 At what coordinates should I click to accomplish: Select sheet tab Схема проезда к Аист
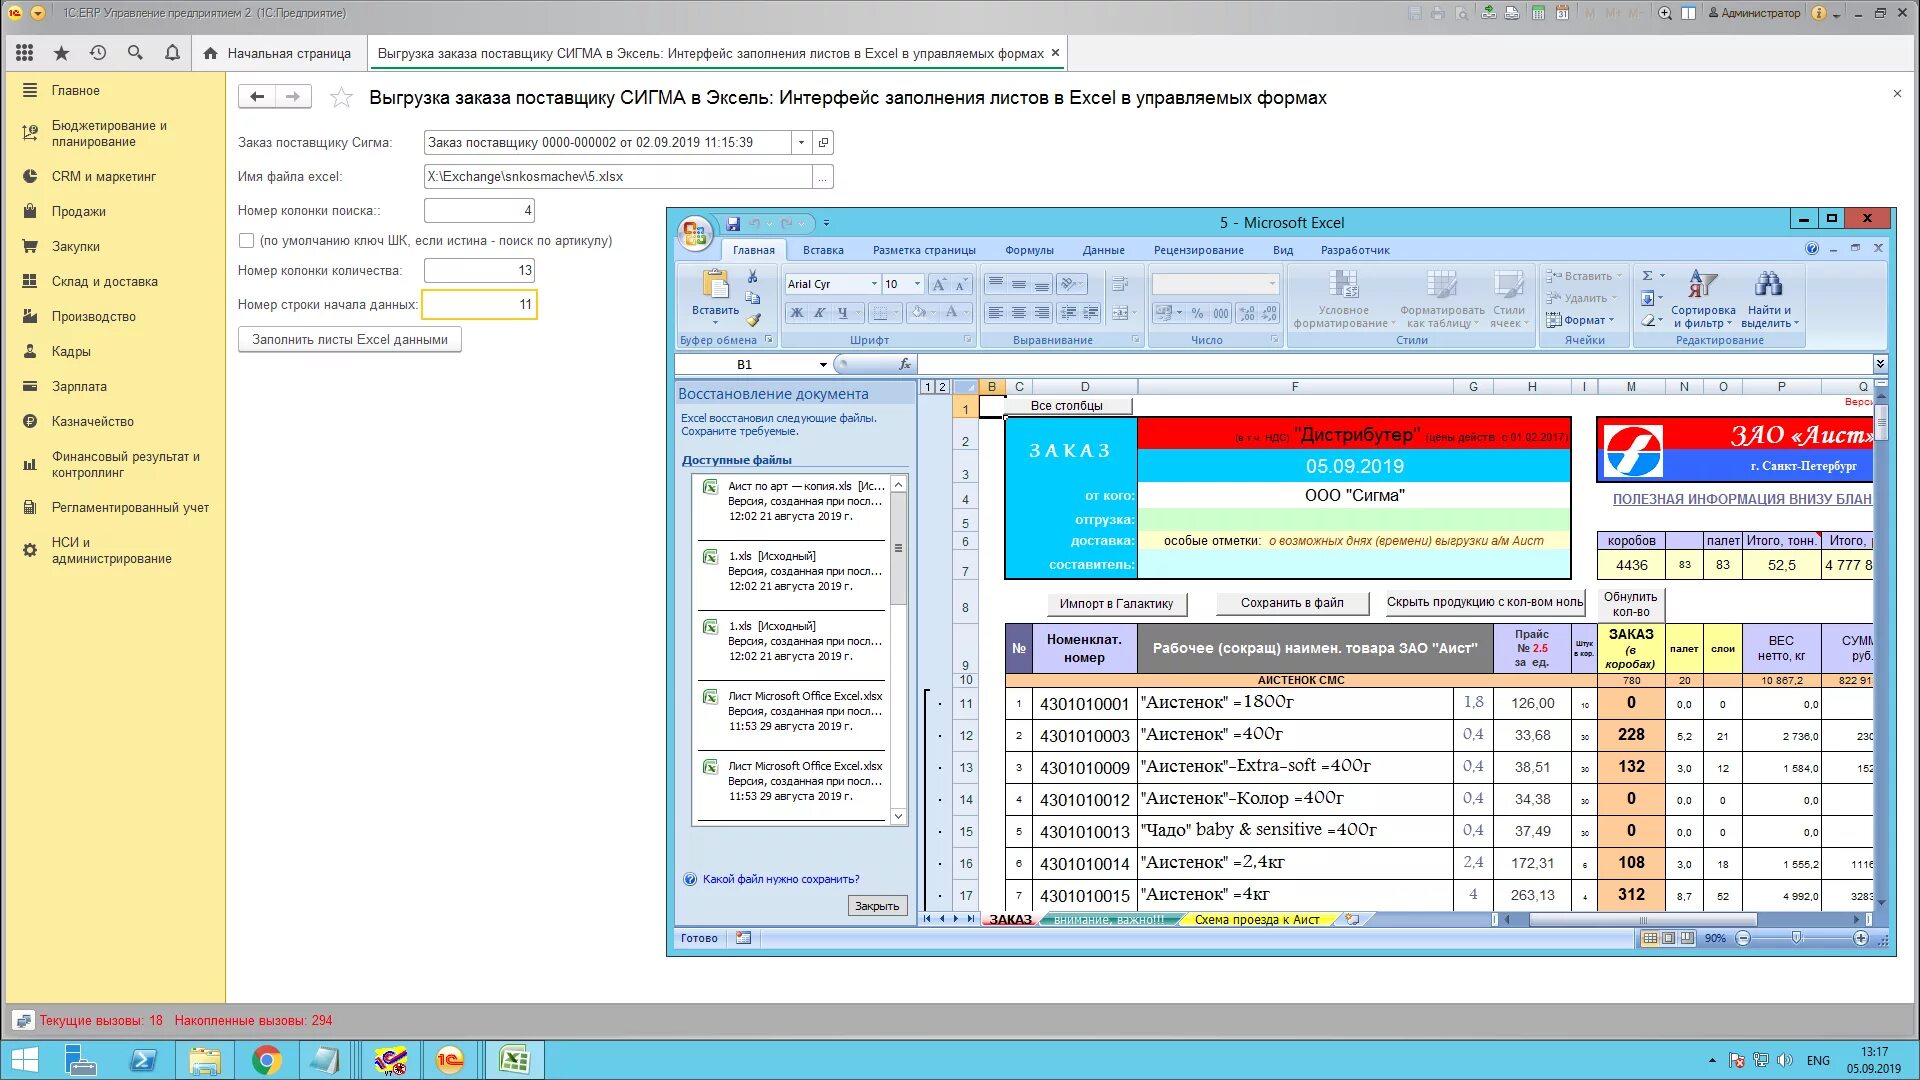point(1257,920)
